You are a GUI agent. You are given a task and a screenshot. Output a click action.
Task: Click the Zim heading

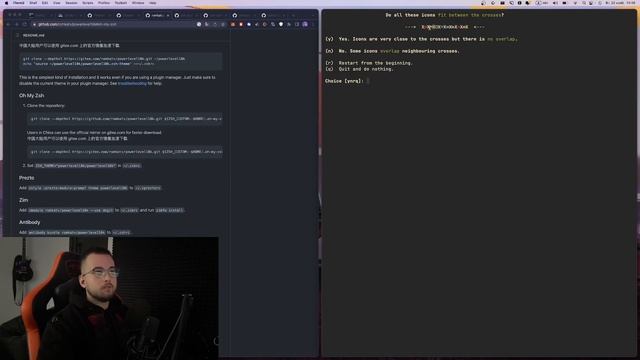click(23, 200)
